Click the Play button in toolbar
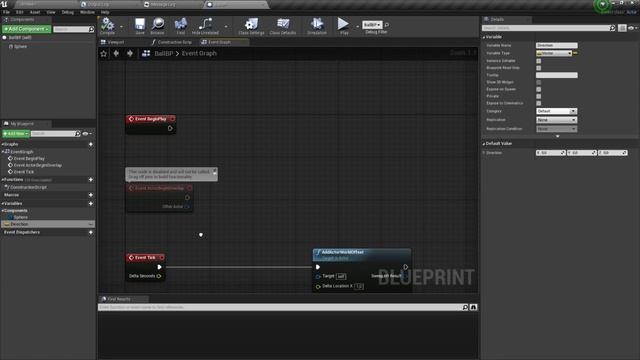Viewport: 640px width, 360px height. point(343,25)
